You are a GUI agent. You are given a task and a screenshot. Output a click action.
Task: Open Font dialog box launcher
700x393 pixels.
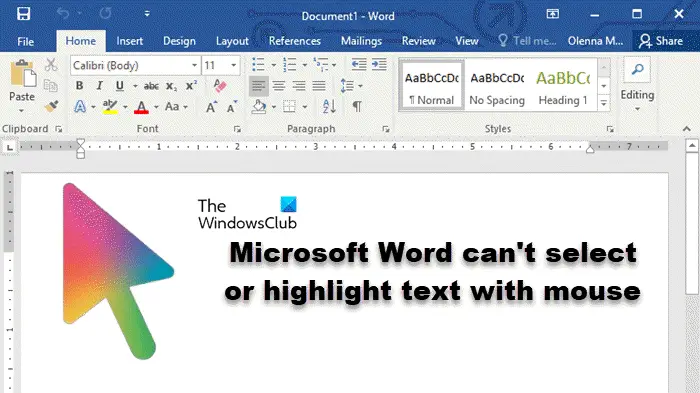(x=238, y=130)
